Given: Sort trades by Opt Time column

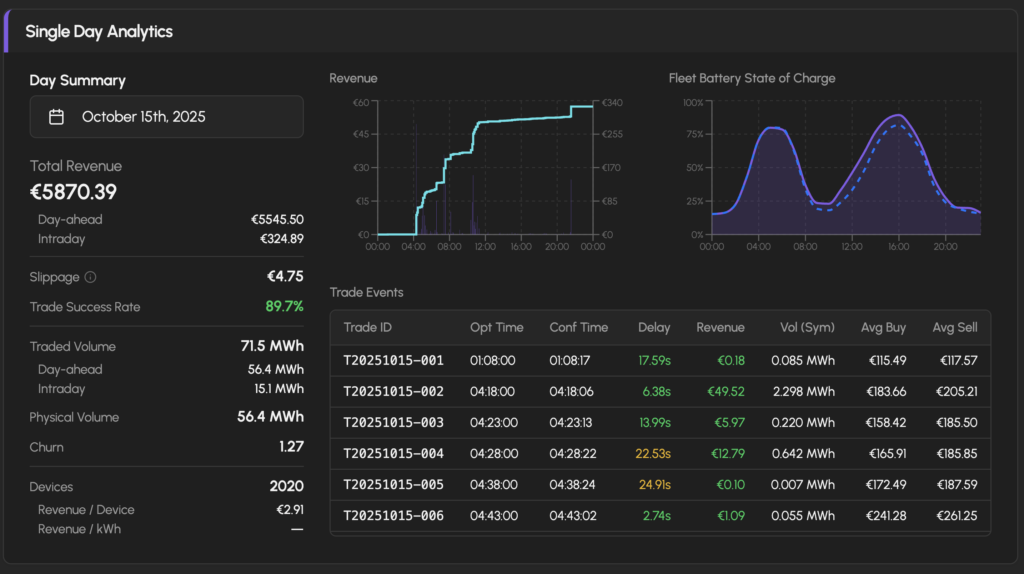Looking at the screenshot, I should 496,327.
